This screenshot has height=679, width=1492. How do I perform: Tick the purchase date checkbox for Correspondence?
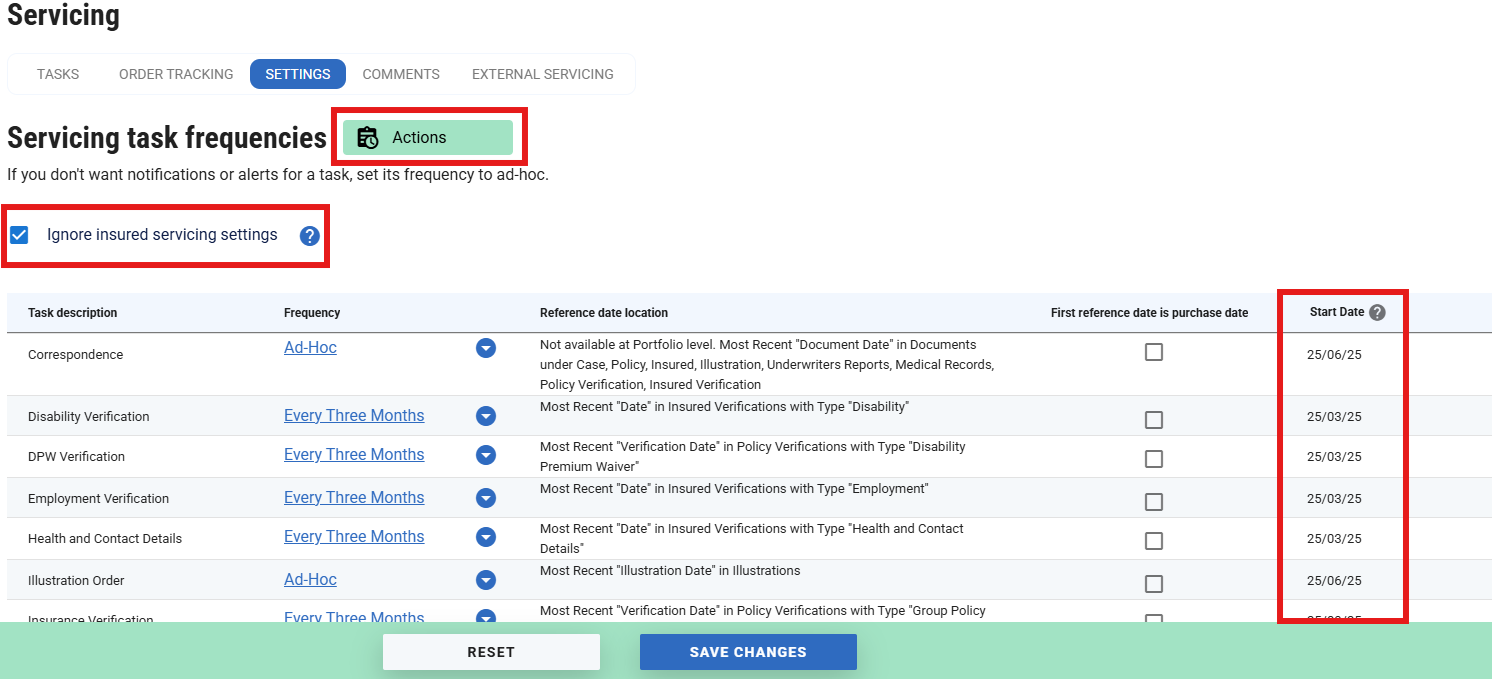(x=1154, y=352)
